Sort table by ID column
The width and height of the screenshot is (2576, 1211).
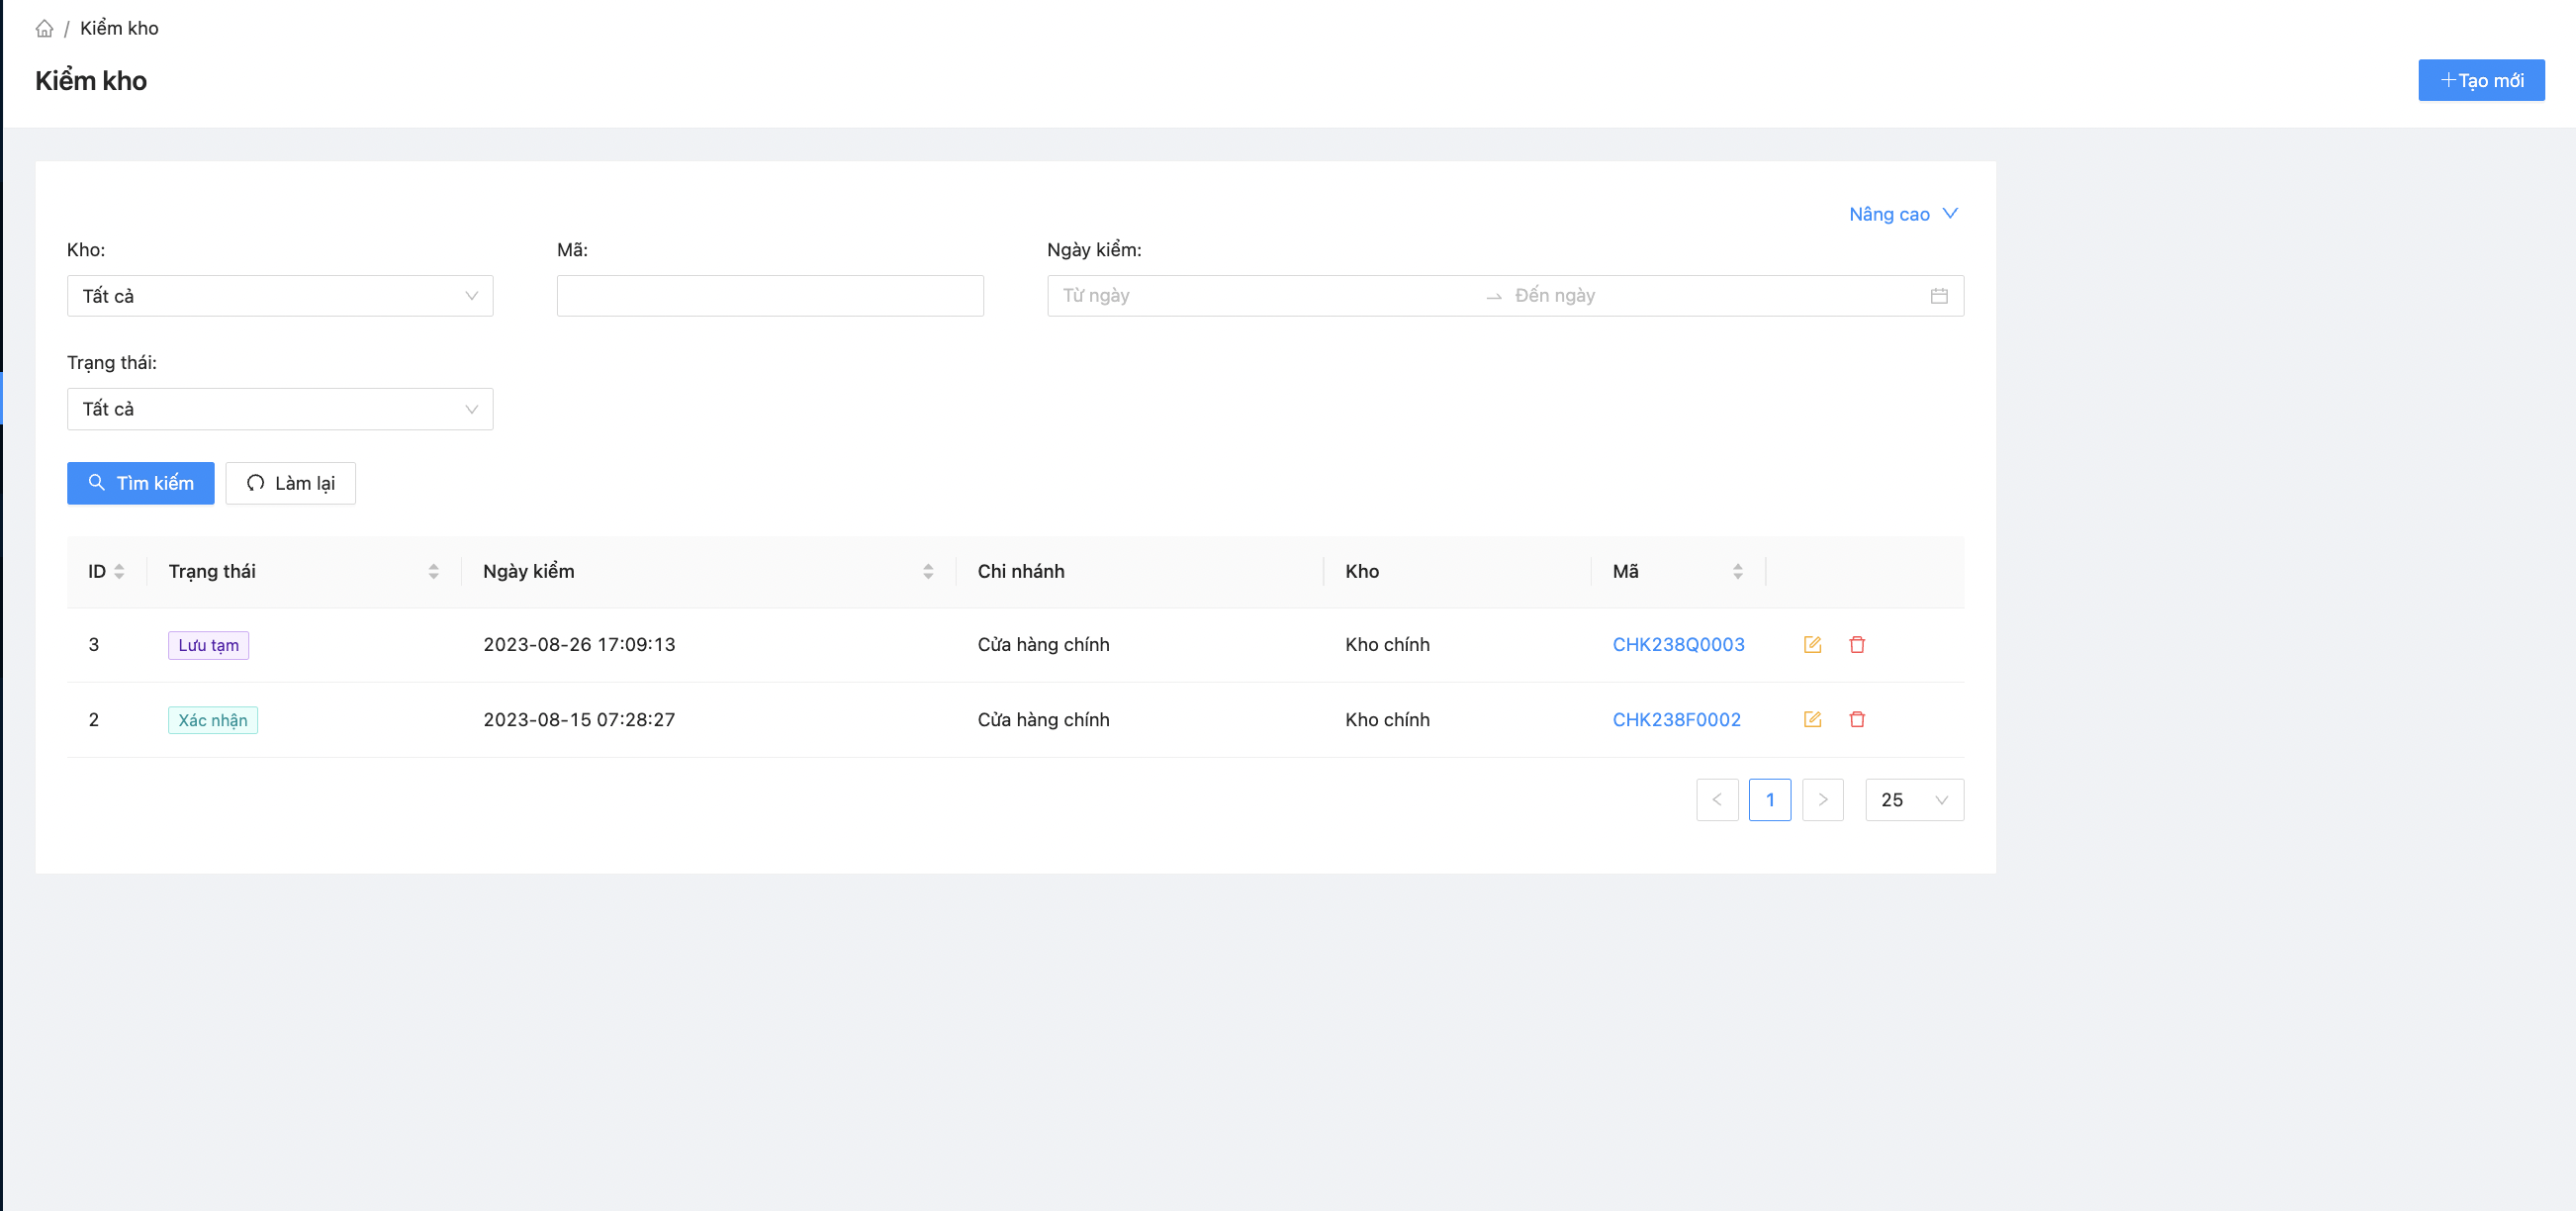(x=119, y=572)
